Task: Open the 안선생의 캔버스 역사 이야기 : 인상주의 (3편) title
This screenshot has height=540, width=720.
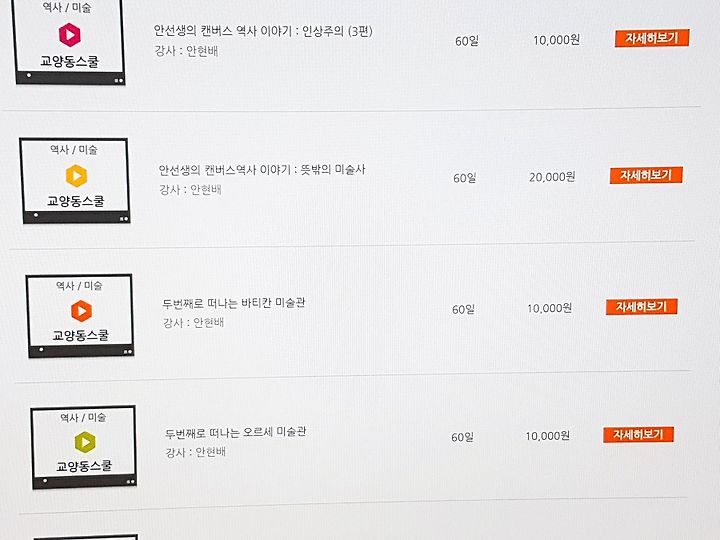Action: (x=263, y=31)
